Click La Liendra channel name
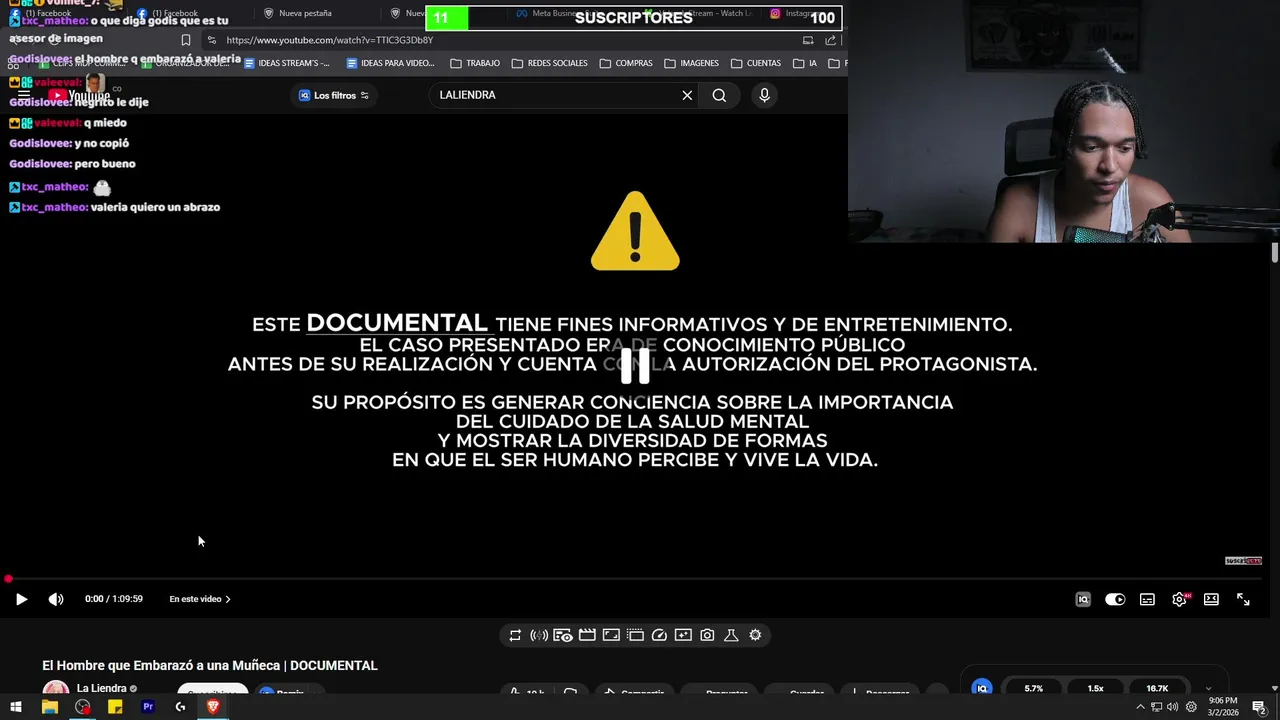The image size is (1280, 720). pos(102,688)
